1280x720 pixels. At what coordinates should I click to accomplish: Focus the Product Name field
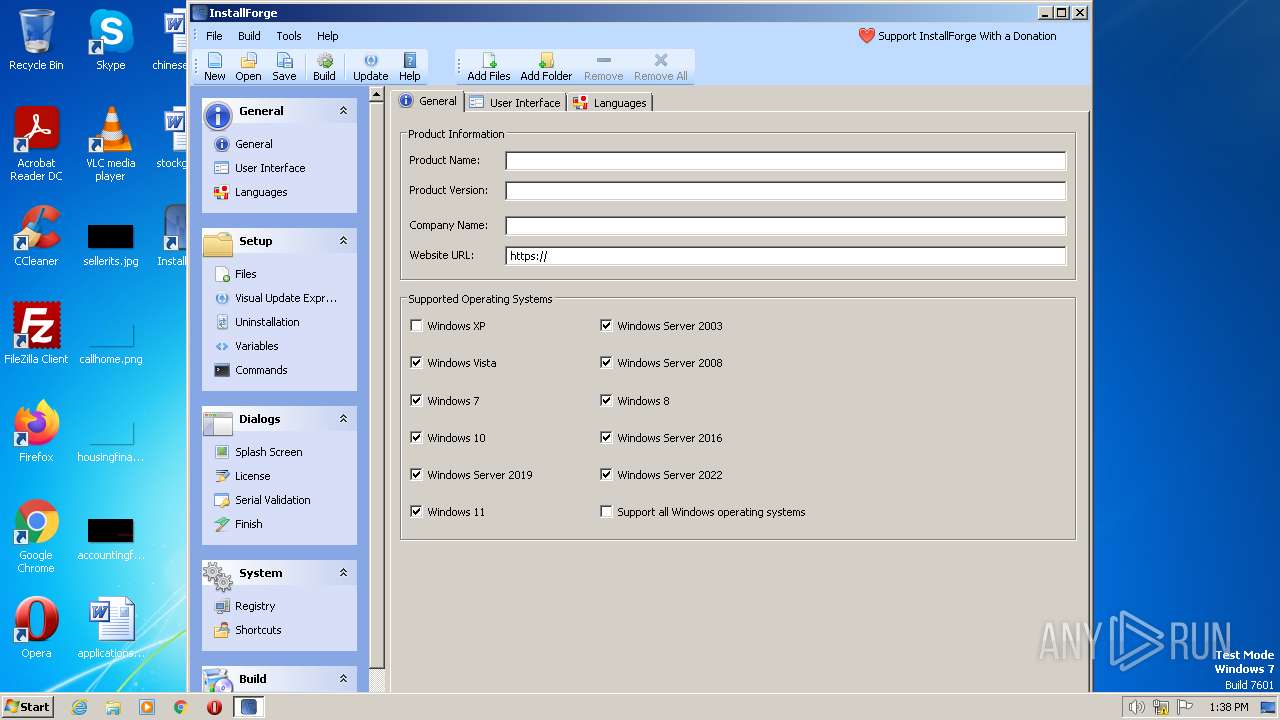(x=786, y=161)
